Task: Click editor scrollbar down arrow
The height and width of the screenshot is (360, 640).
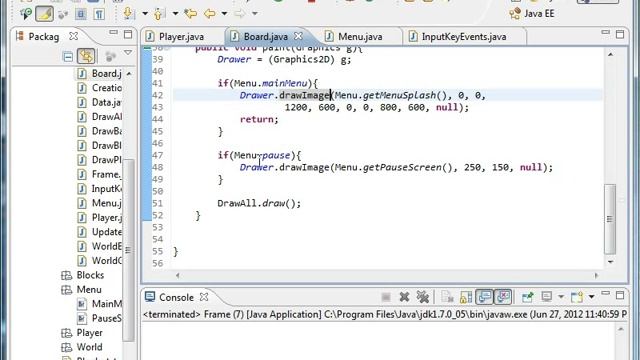Action: coord(610,262)
